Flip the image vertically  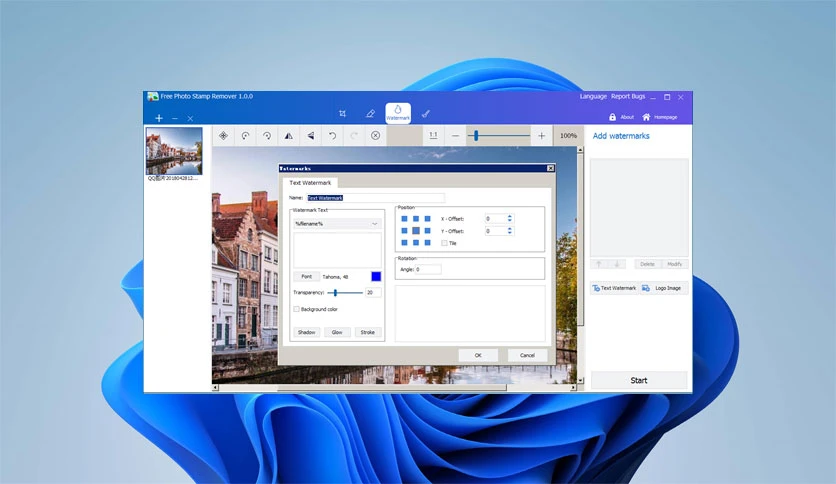(x=310, y=136)
